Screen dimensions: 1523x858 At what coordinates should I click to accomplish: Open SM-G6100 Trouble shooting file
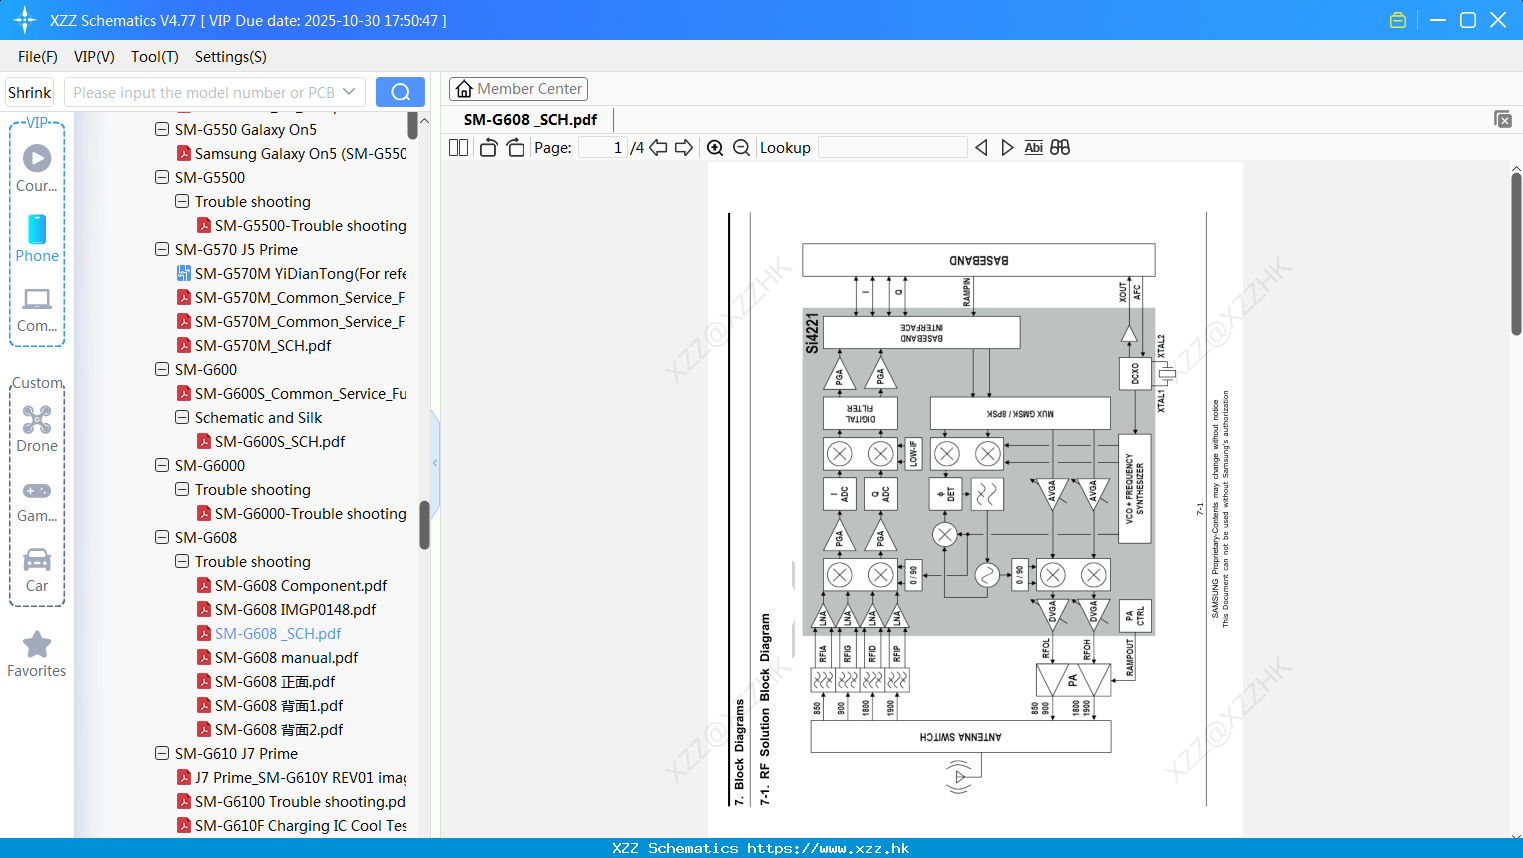tap(291, 801)
